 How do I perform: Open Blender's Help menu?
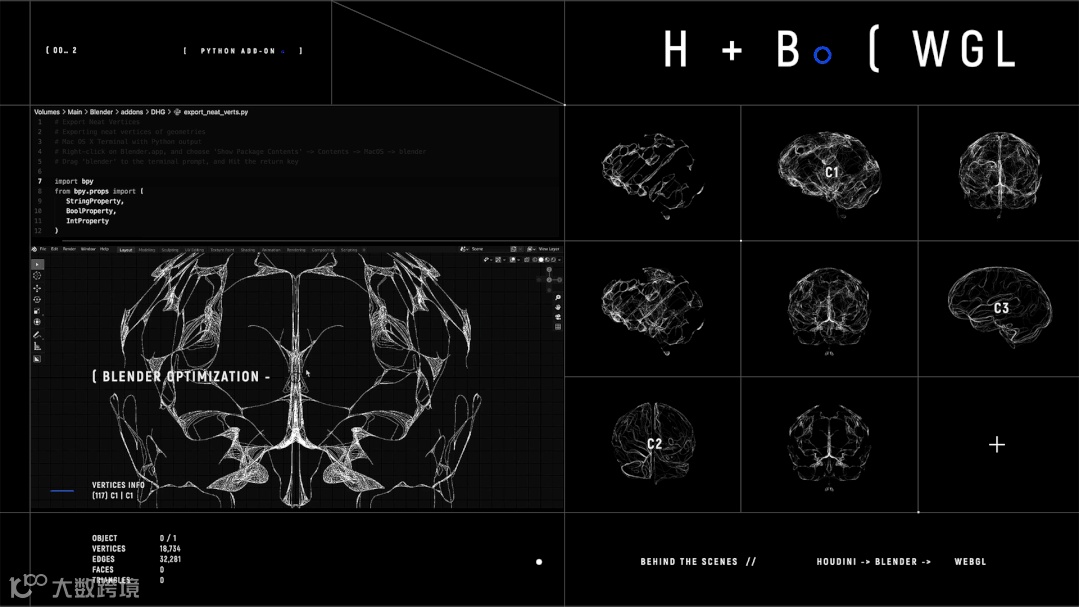point(104,249)
